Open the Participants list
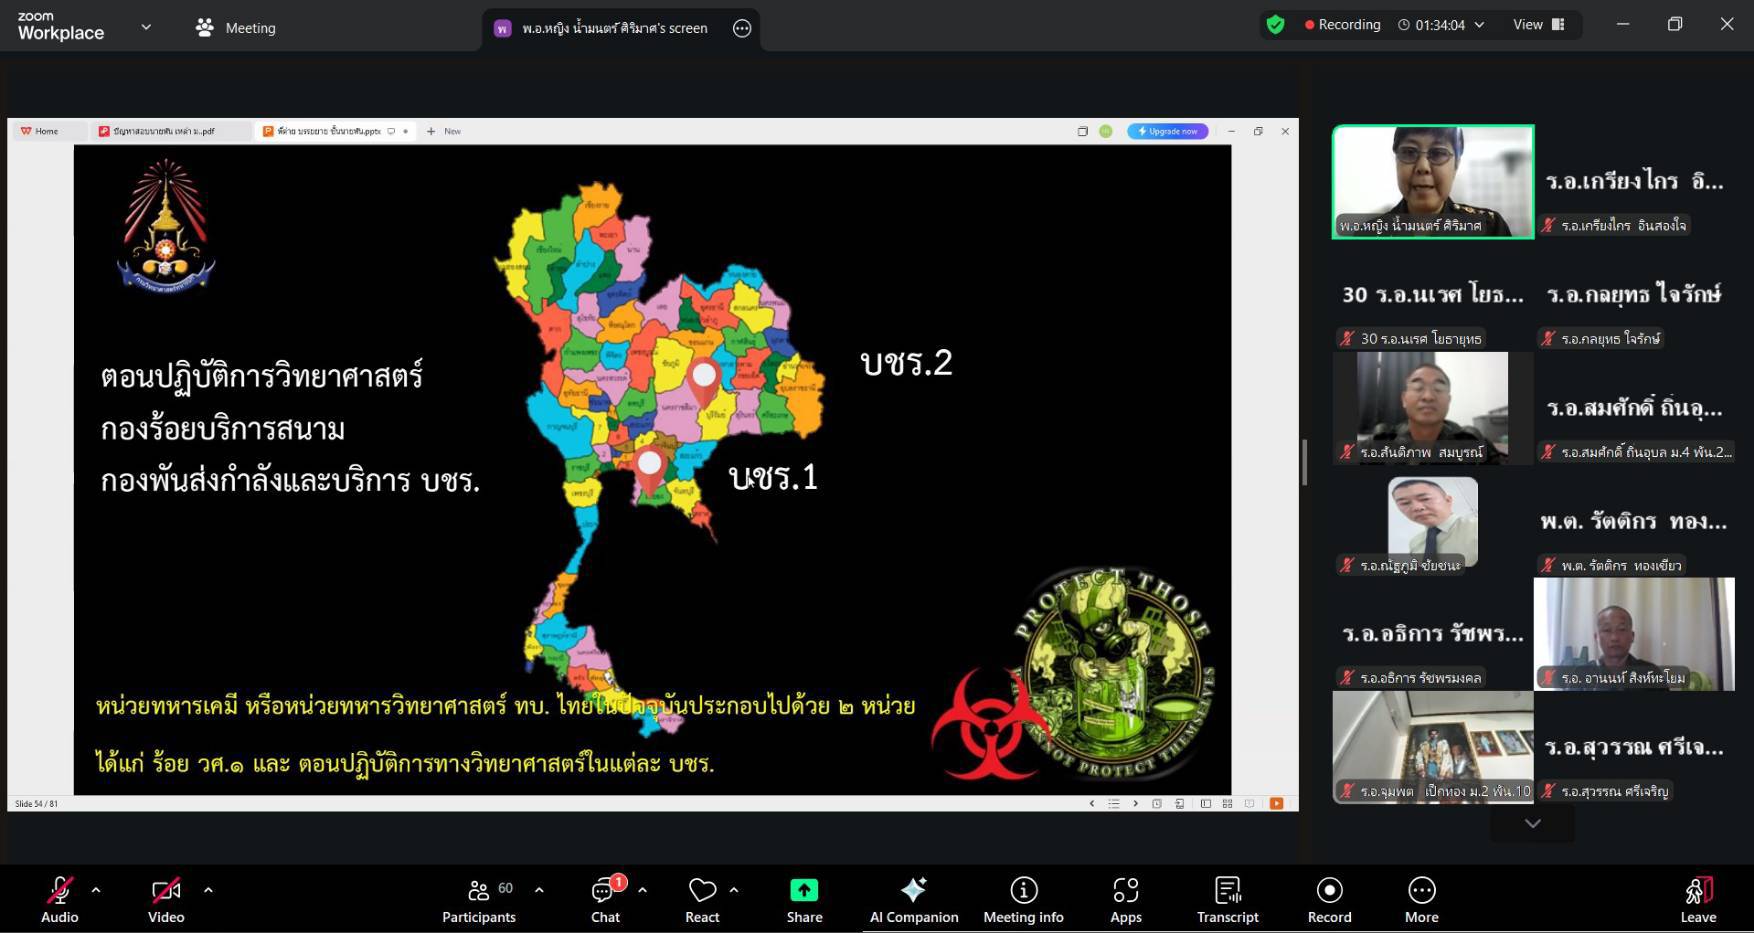Viewport: 1754px width, 933px height. pyautogui.click(x=479, y=900)
